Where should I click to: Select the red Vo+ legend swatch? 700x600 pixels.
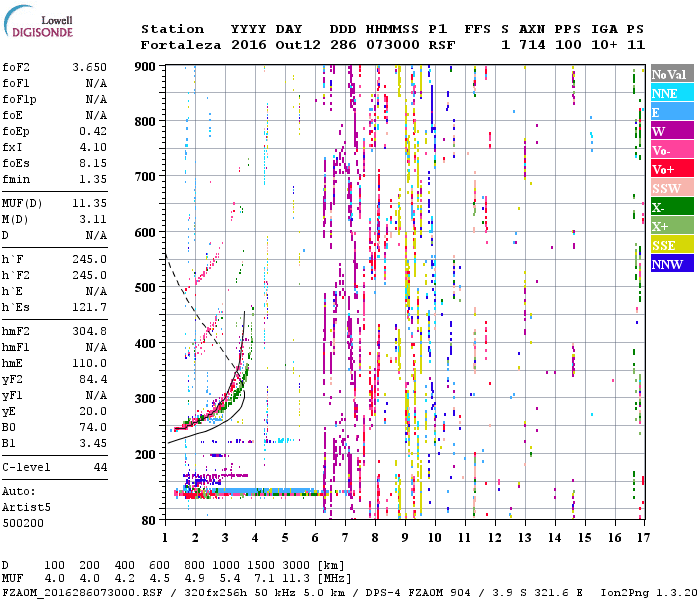point(672,169)
